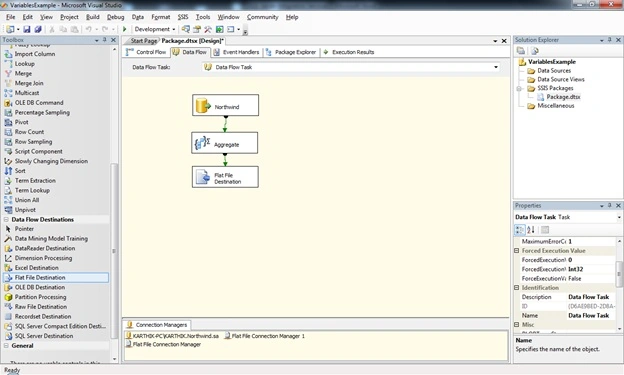Select Flat File Destination in the Toolbox
Viewport: 624px width, 375px height.
click(56, 277)
